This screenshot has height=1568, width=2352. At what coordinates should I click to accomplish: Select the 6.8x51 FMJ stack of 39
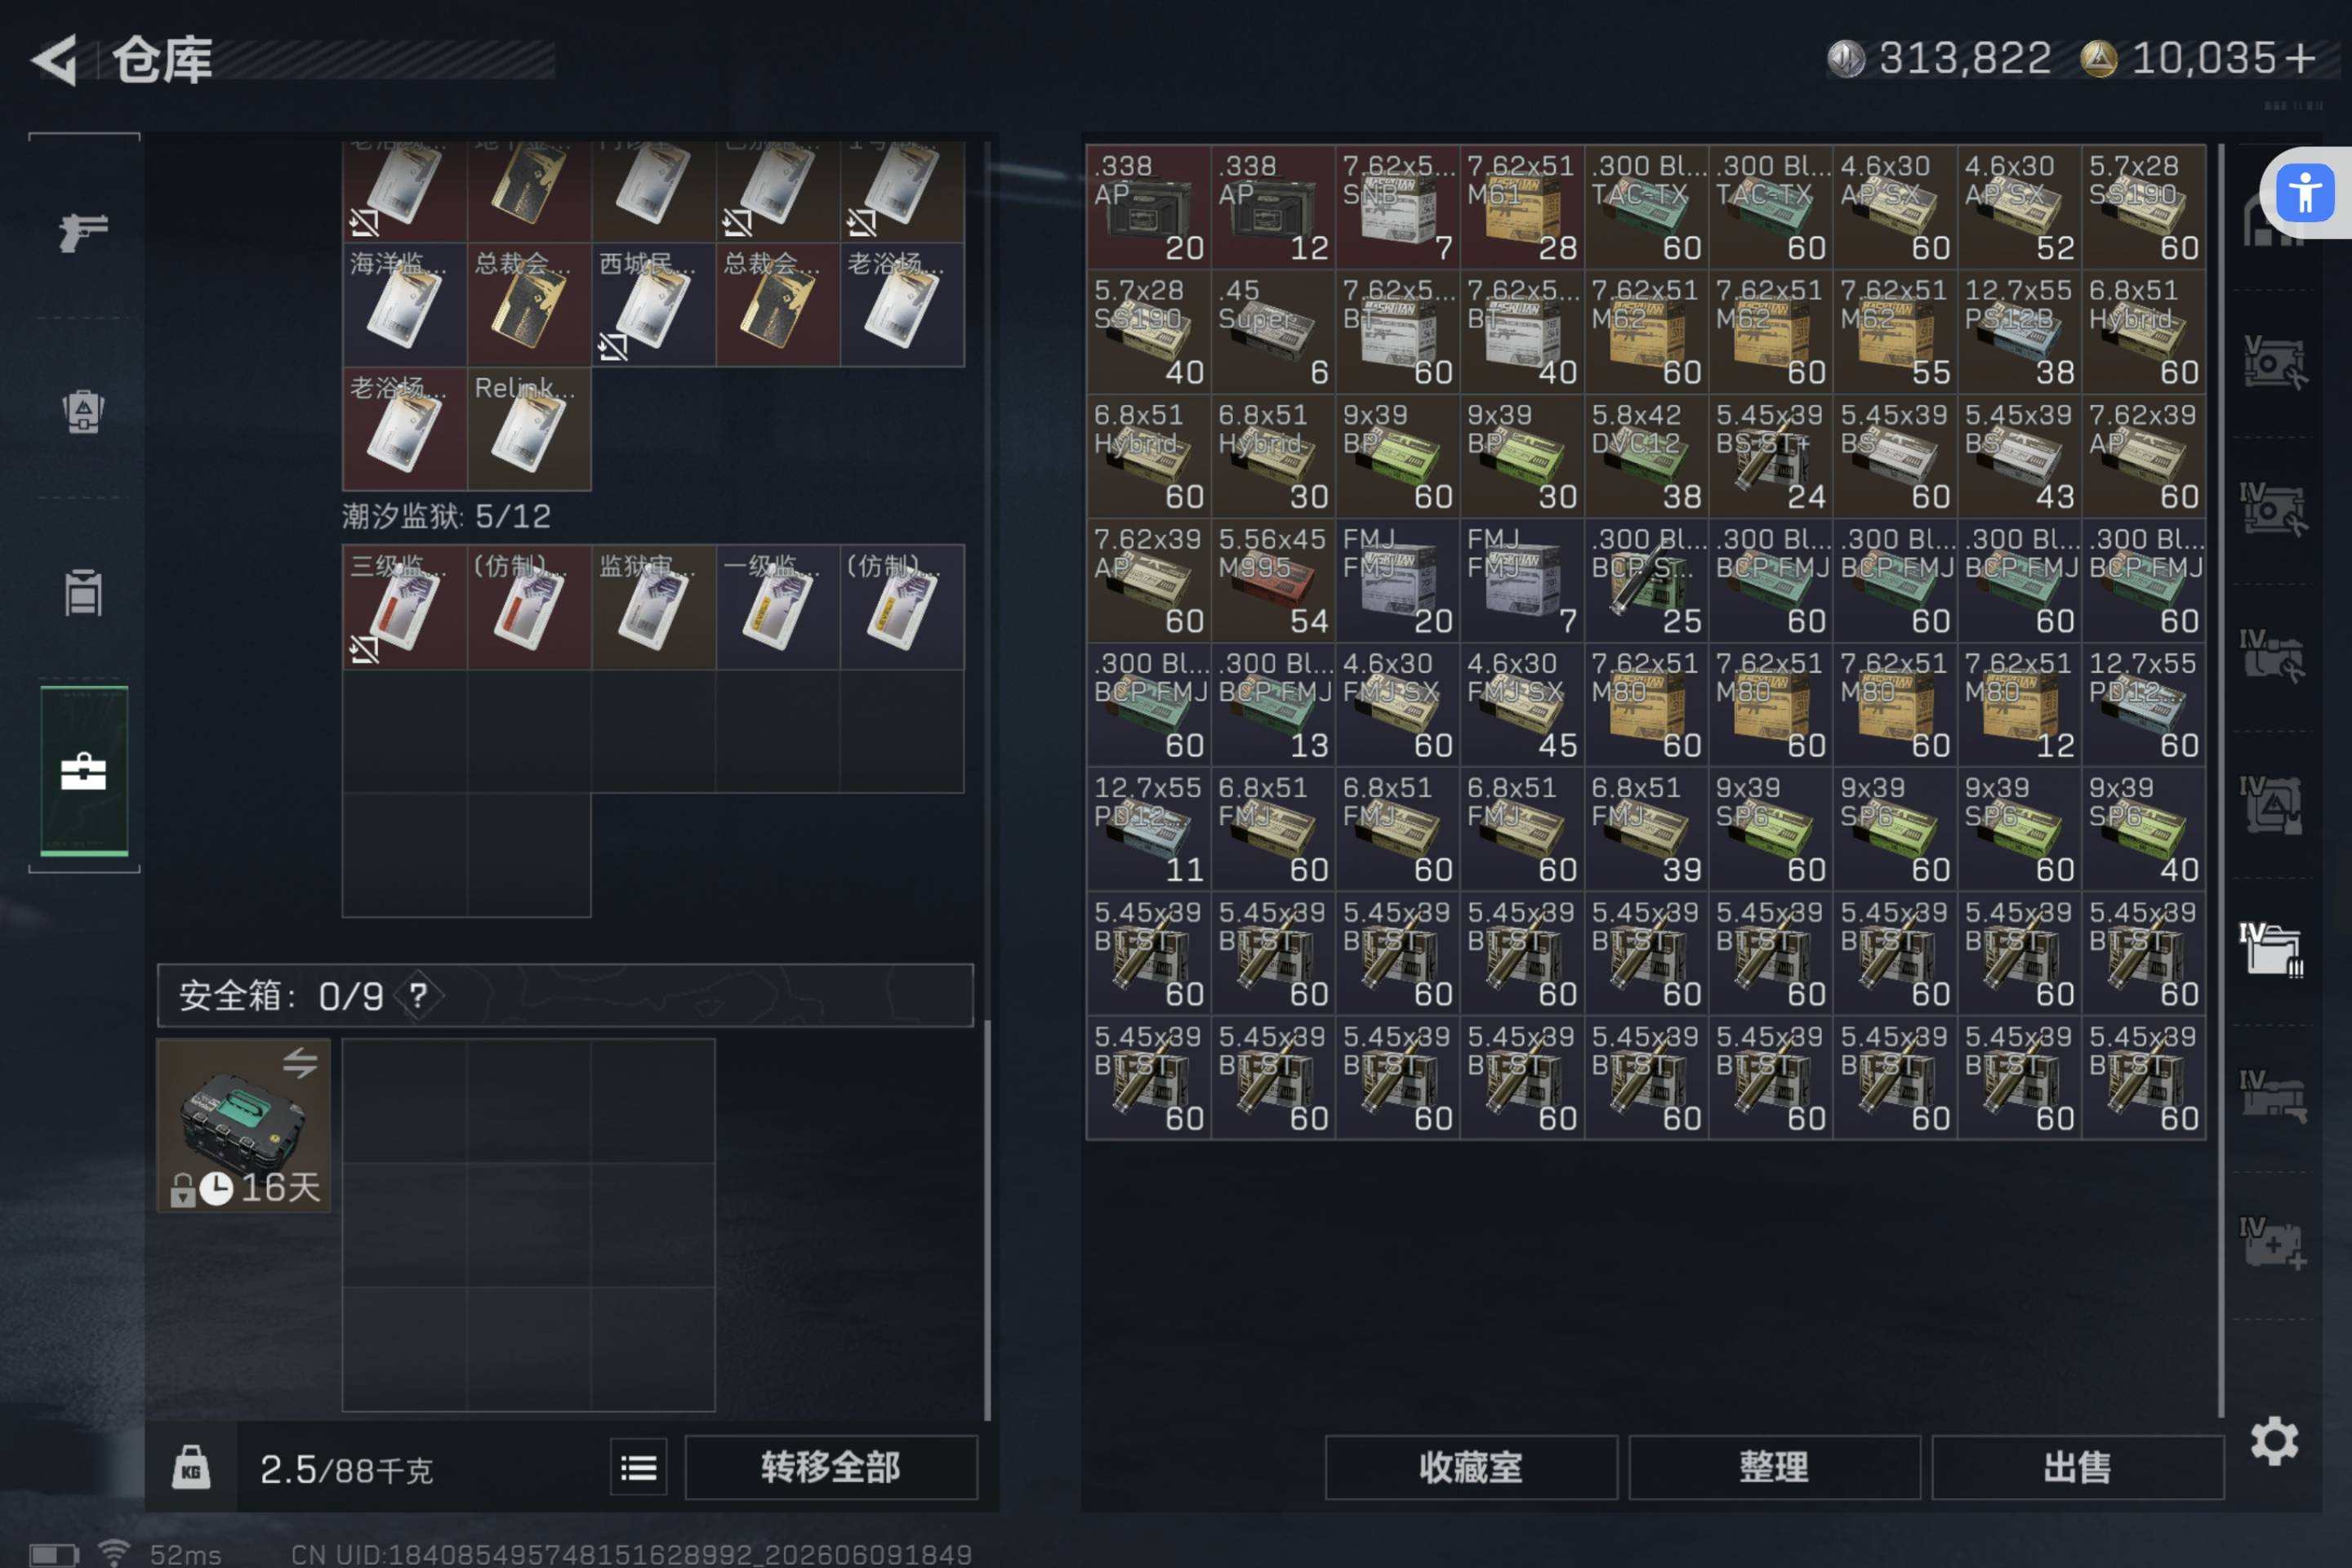coord(1646,829)
